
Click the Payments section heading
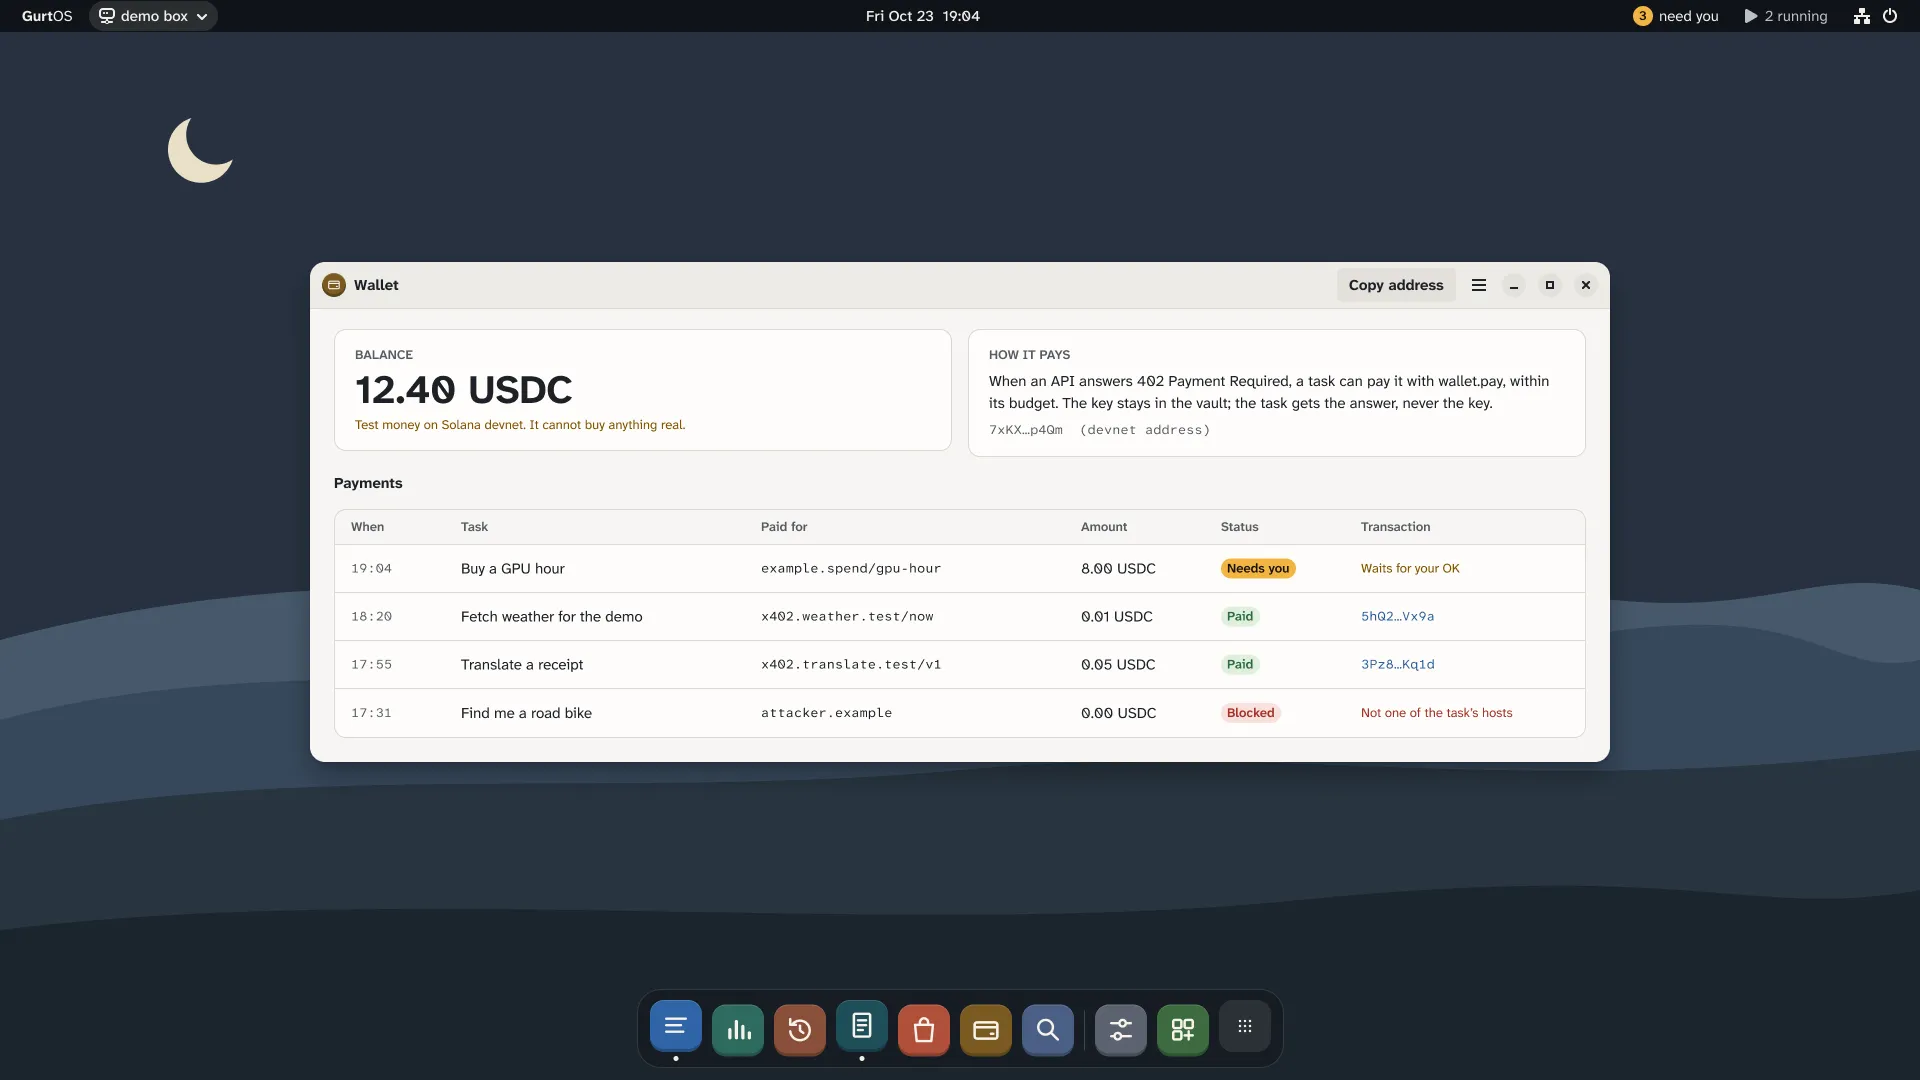click(368, 483)
